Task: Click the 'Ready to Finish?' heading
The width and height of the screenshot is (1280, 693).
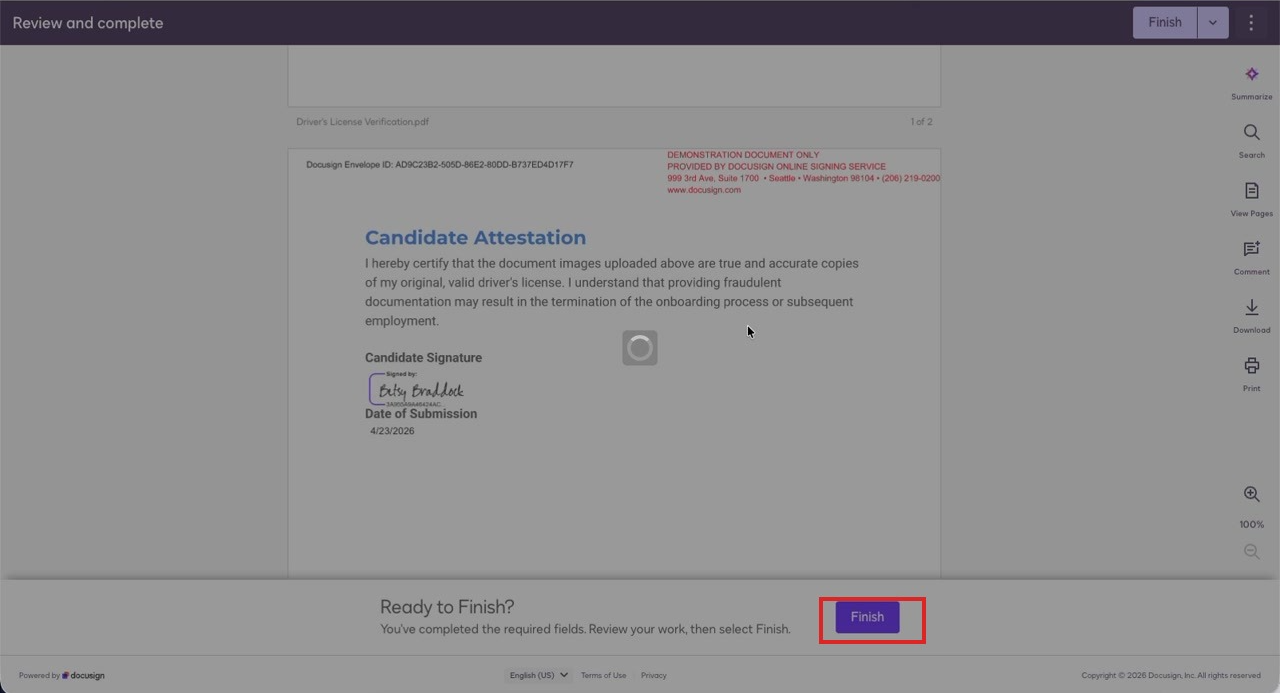Action: pyautogui.click(x=447, y=607)
